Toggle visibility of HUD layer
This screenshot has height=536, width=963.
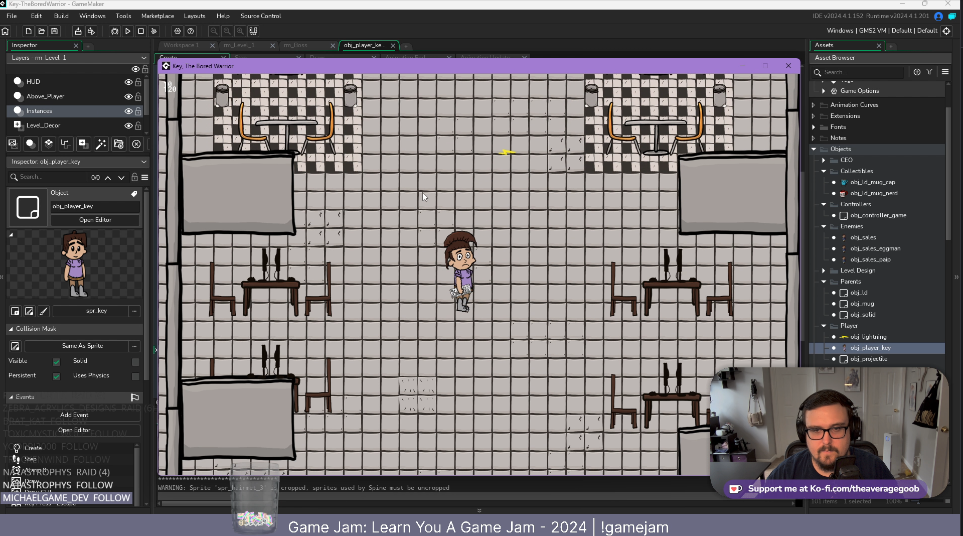(x=128, y=82)
